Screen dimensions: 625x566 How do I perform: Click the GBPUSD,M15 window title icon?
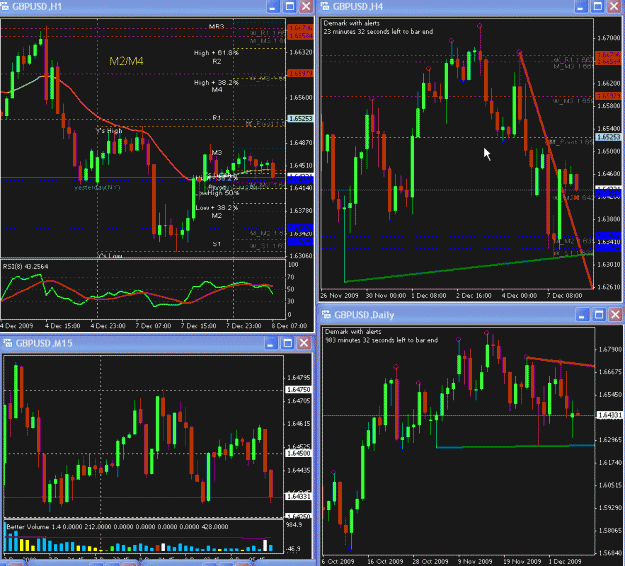pos(7,343)
